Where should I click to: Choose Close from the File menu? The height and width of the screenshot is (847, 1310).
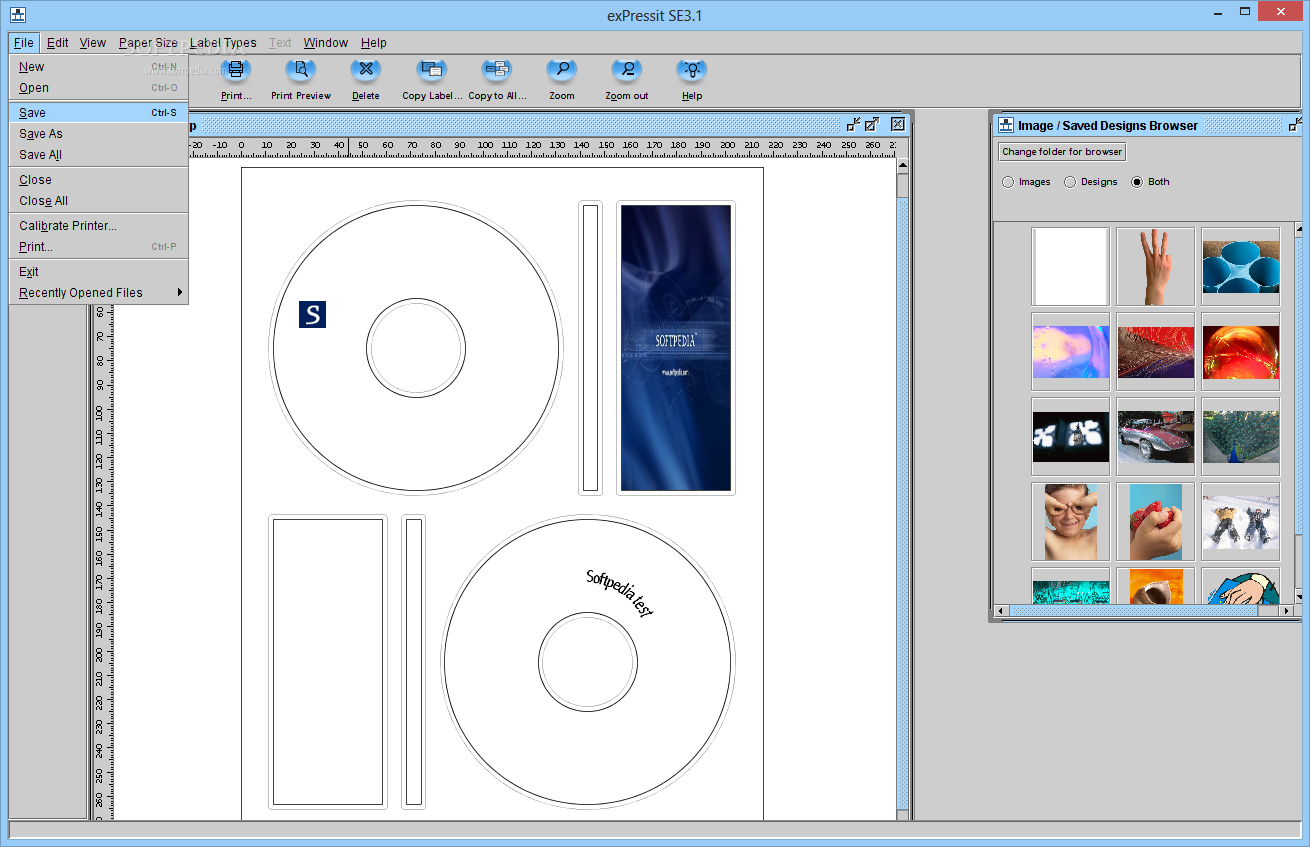point(99,180)
